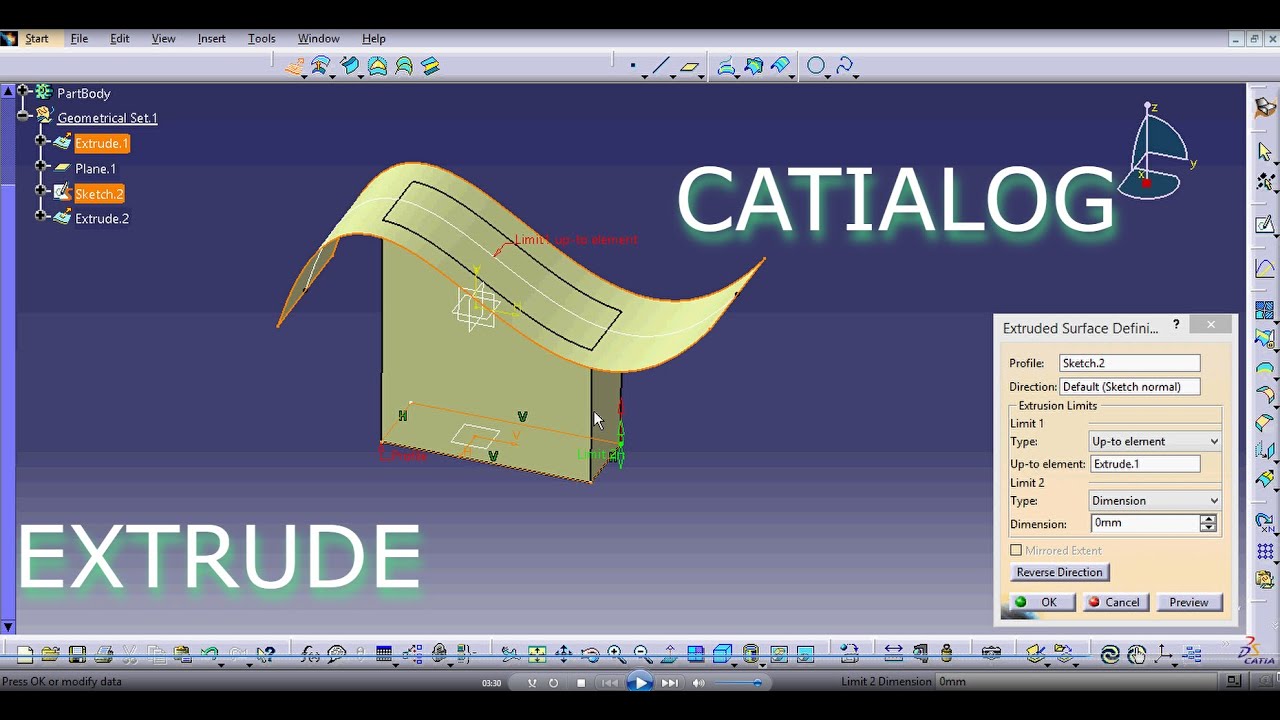Open the View Mode dropdown arrow
1280x720 pixels.
pos(763,664)
